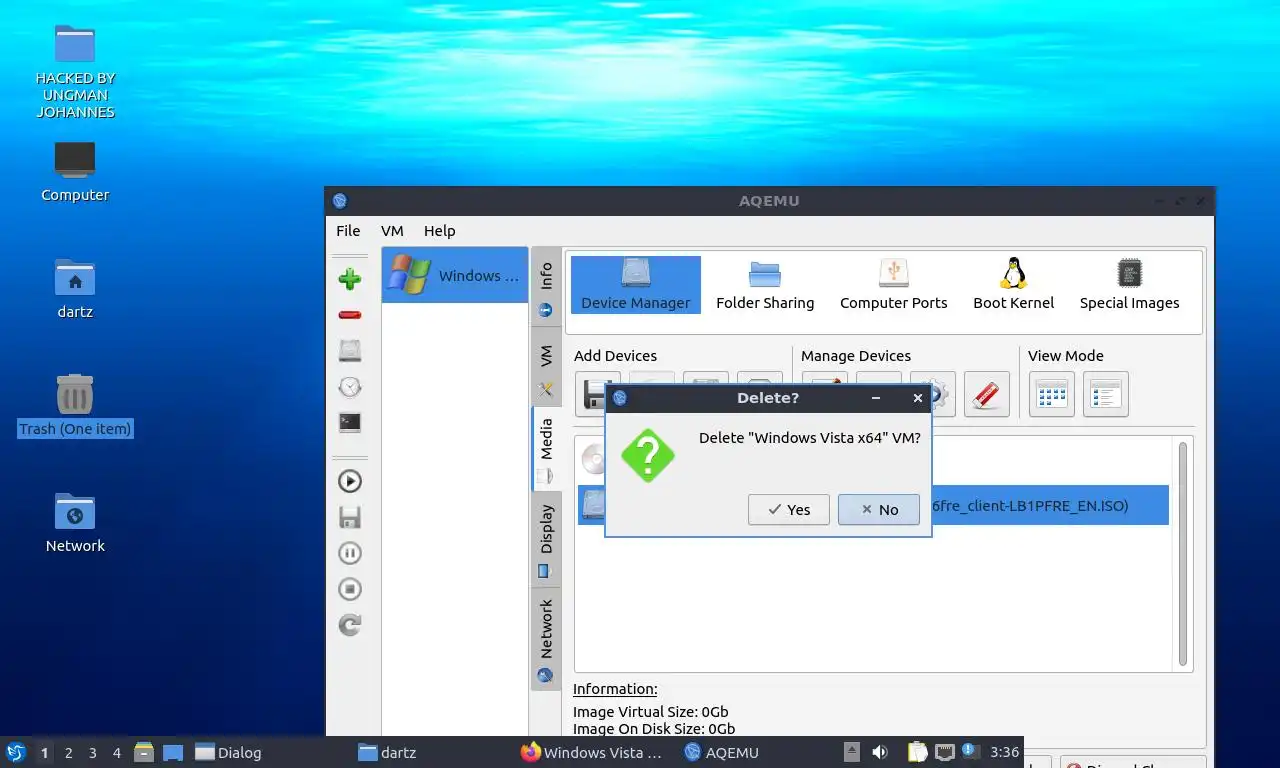Select the Device Manager section
Viewport: 1280px width, 768px height.
[636, 285]
